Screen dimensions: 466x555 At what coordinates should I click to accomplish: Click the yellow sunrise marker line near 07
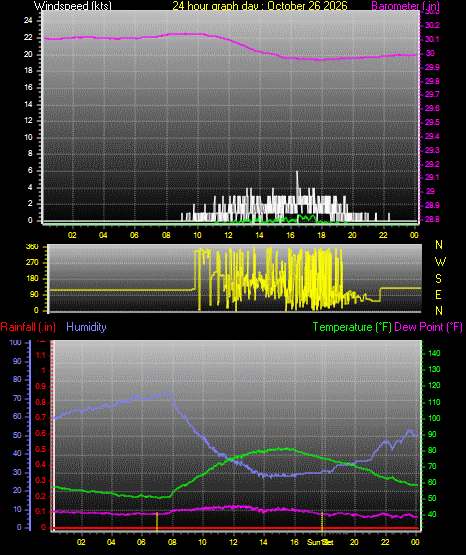(157, 521)
